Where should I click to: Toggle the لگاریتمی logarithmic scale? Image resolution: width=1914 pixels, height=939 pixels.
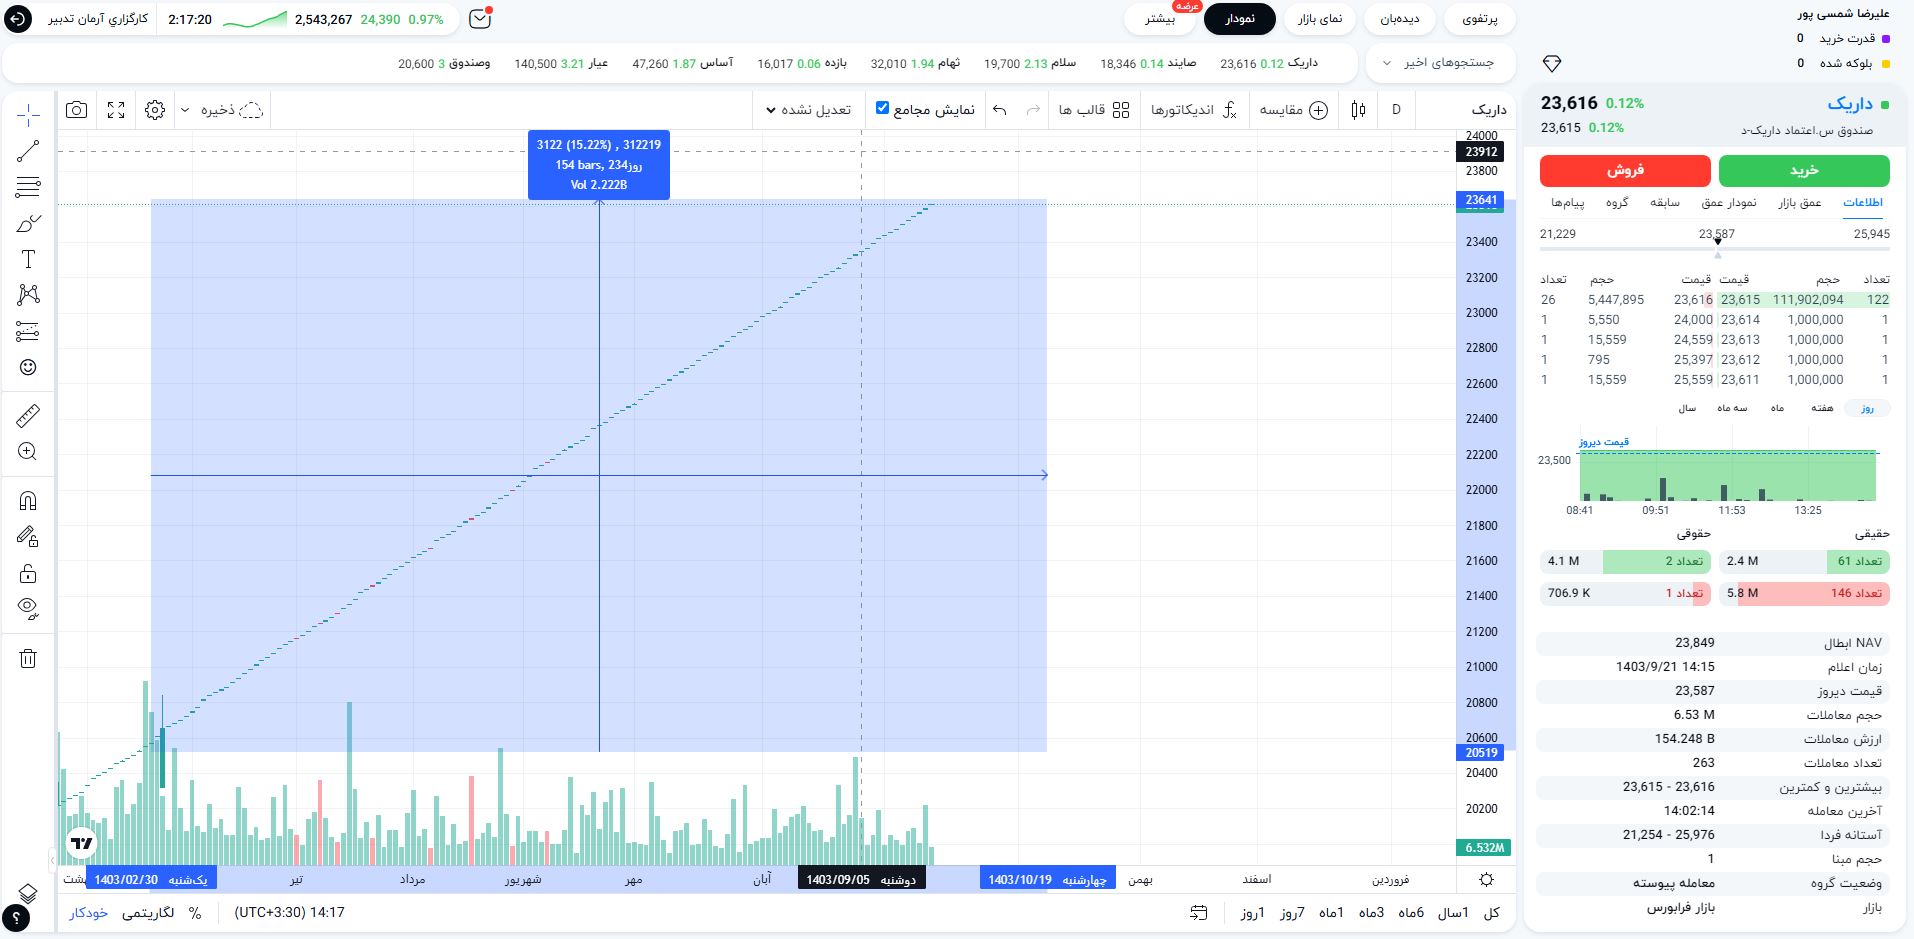(148, 913)
